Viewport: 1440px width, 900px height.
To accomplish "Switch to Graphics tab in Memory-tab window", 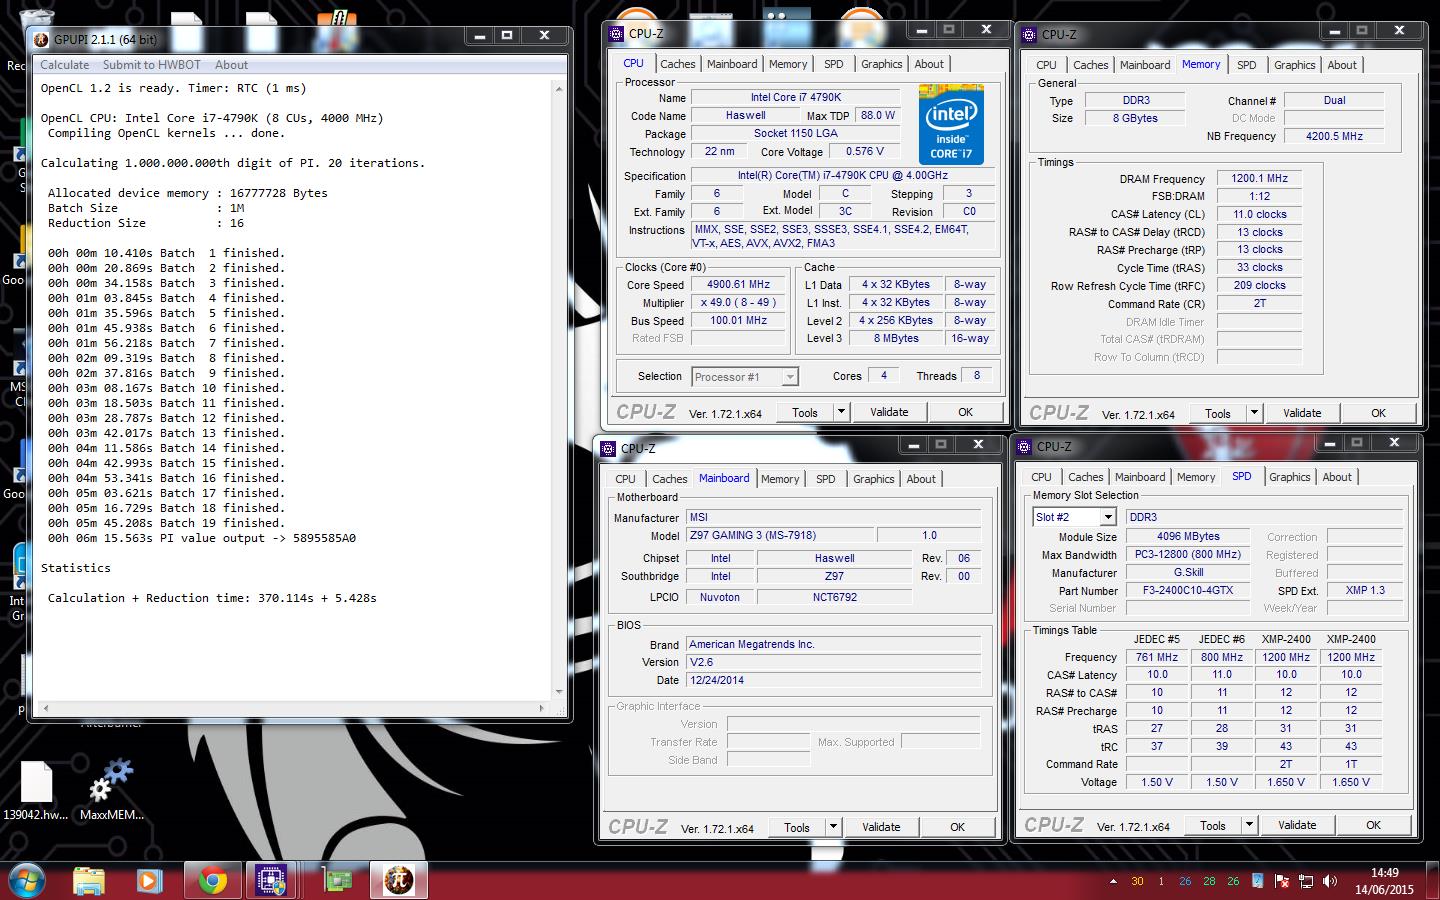I will [1294, 65].
